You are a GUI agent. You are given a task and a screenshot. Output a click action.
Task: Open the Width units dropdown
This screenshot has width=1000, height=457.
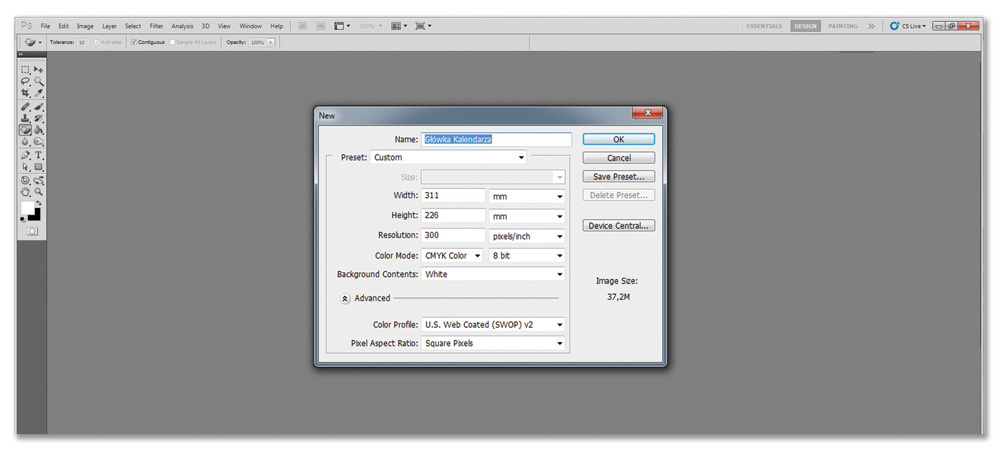[527, 196]
